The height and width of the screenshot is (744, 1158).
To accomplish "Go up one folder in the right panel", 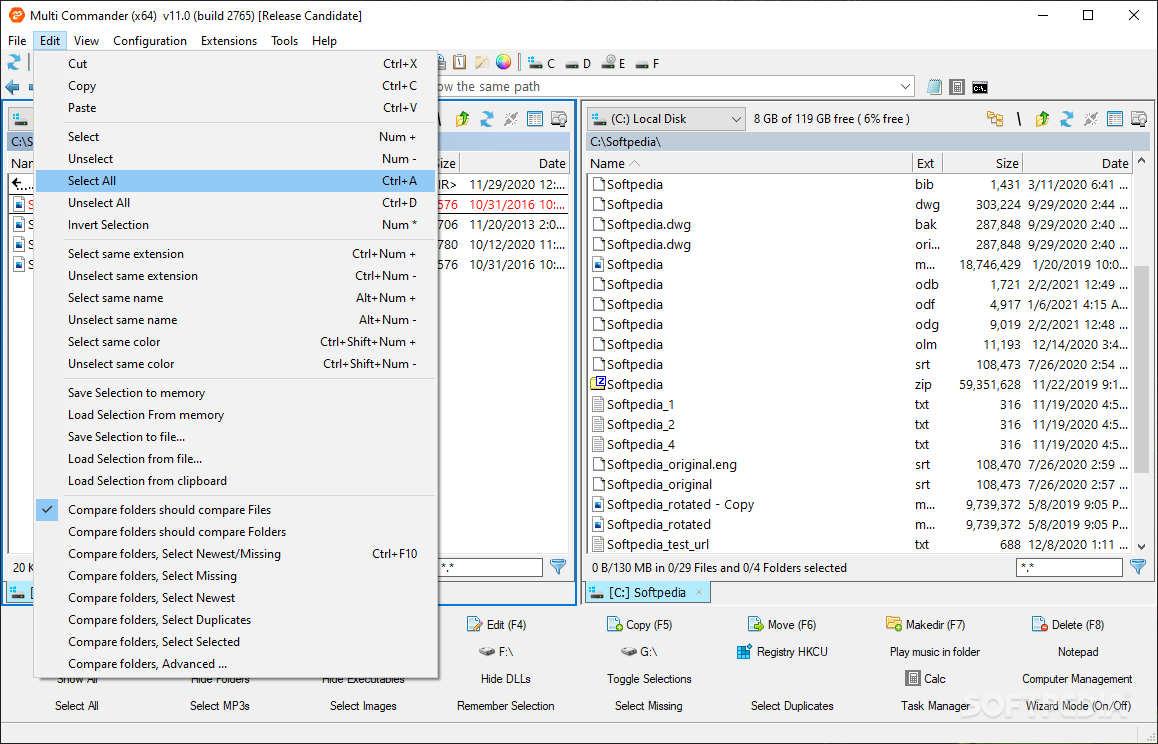I will [x=1042, y=118].
